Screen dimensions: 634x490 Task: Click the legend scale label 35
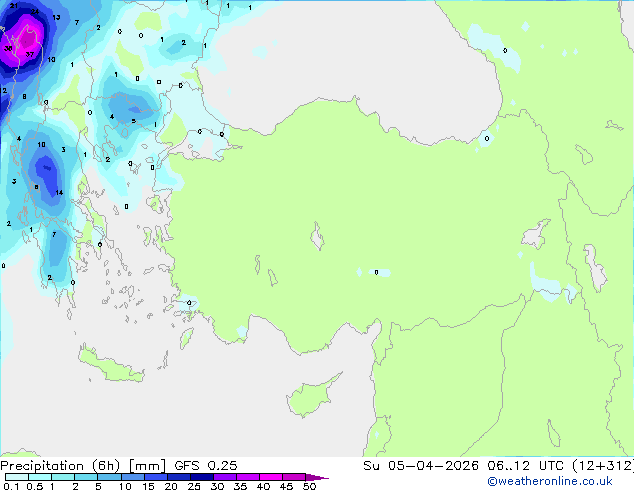pyautogui.click(x=240, y=486)
